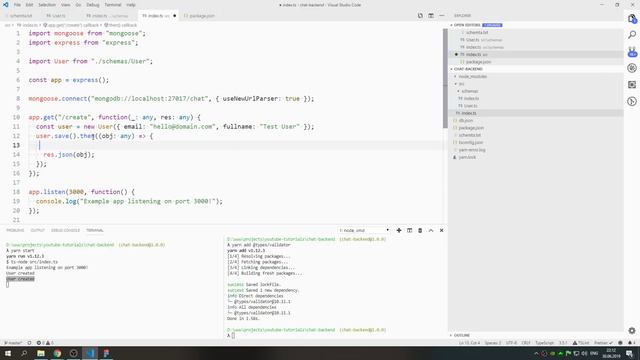Click the open changes icon in the editor title bar

point(420,16)
